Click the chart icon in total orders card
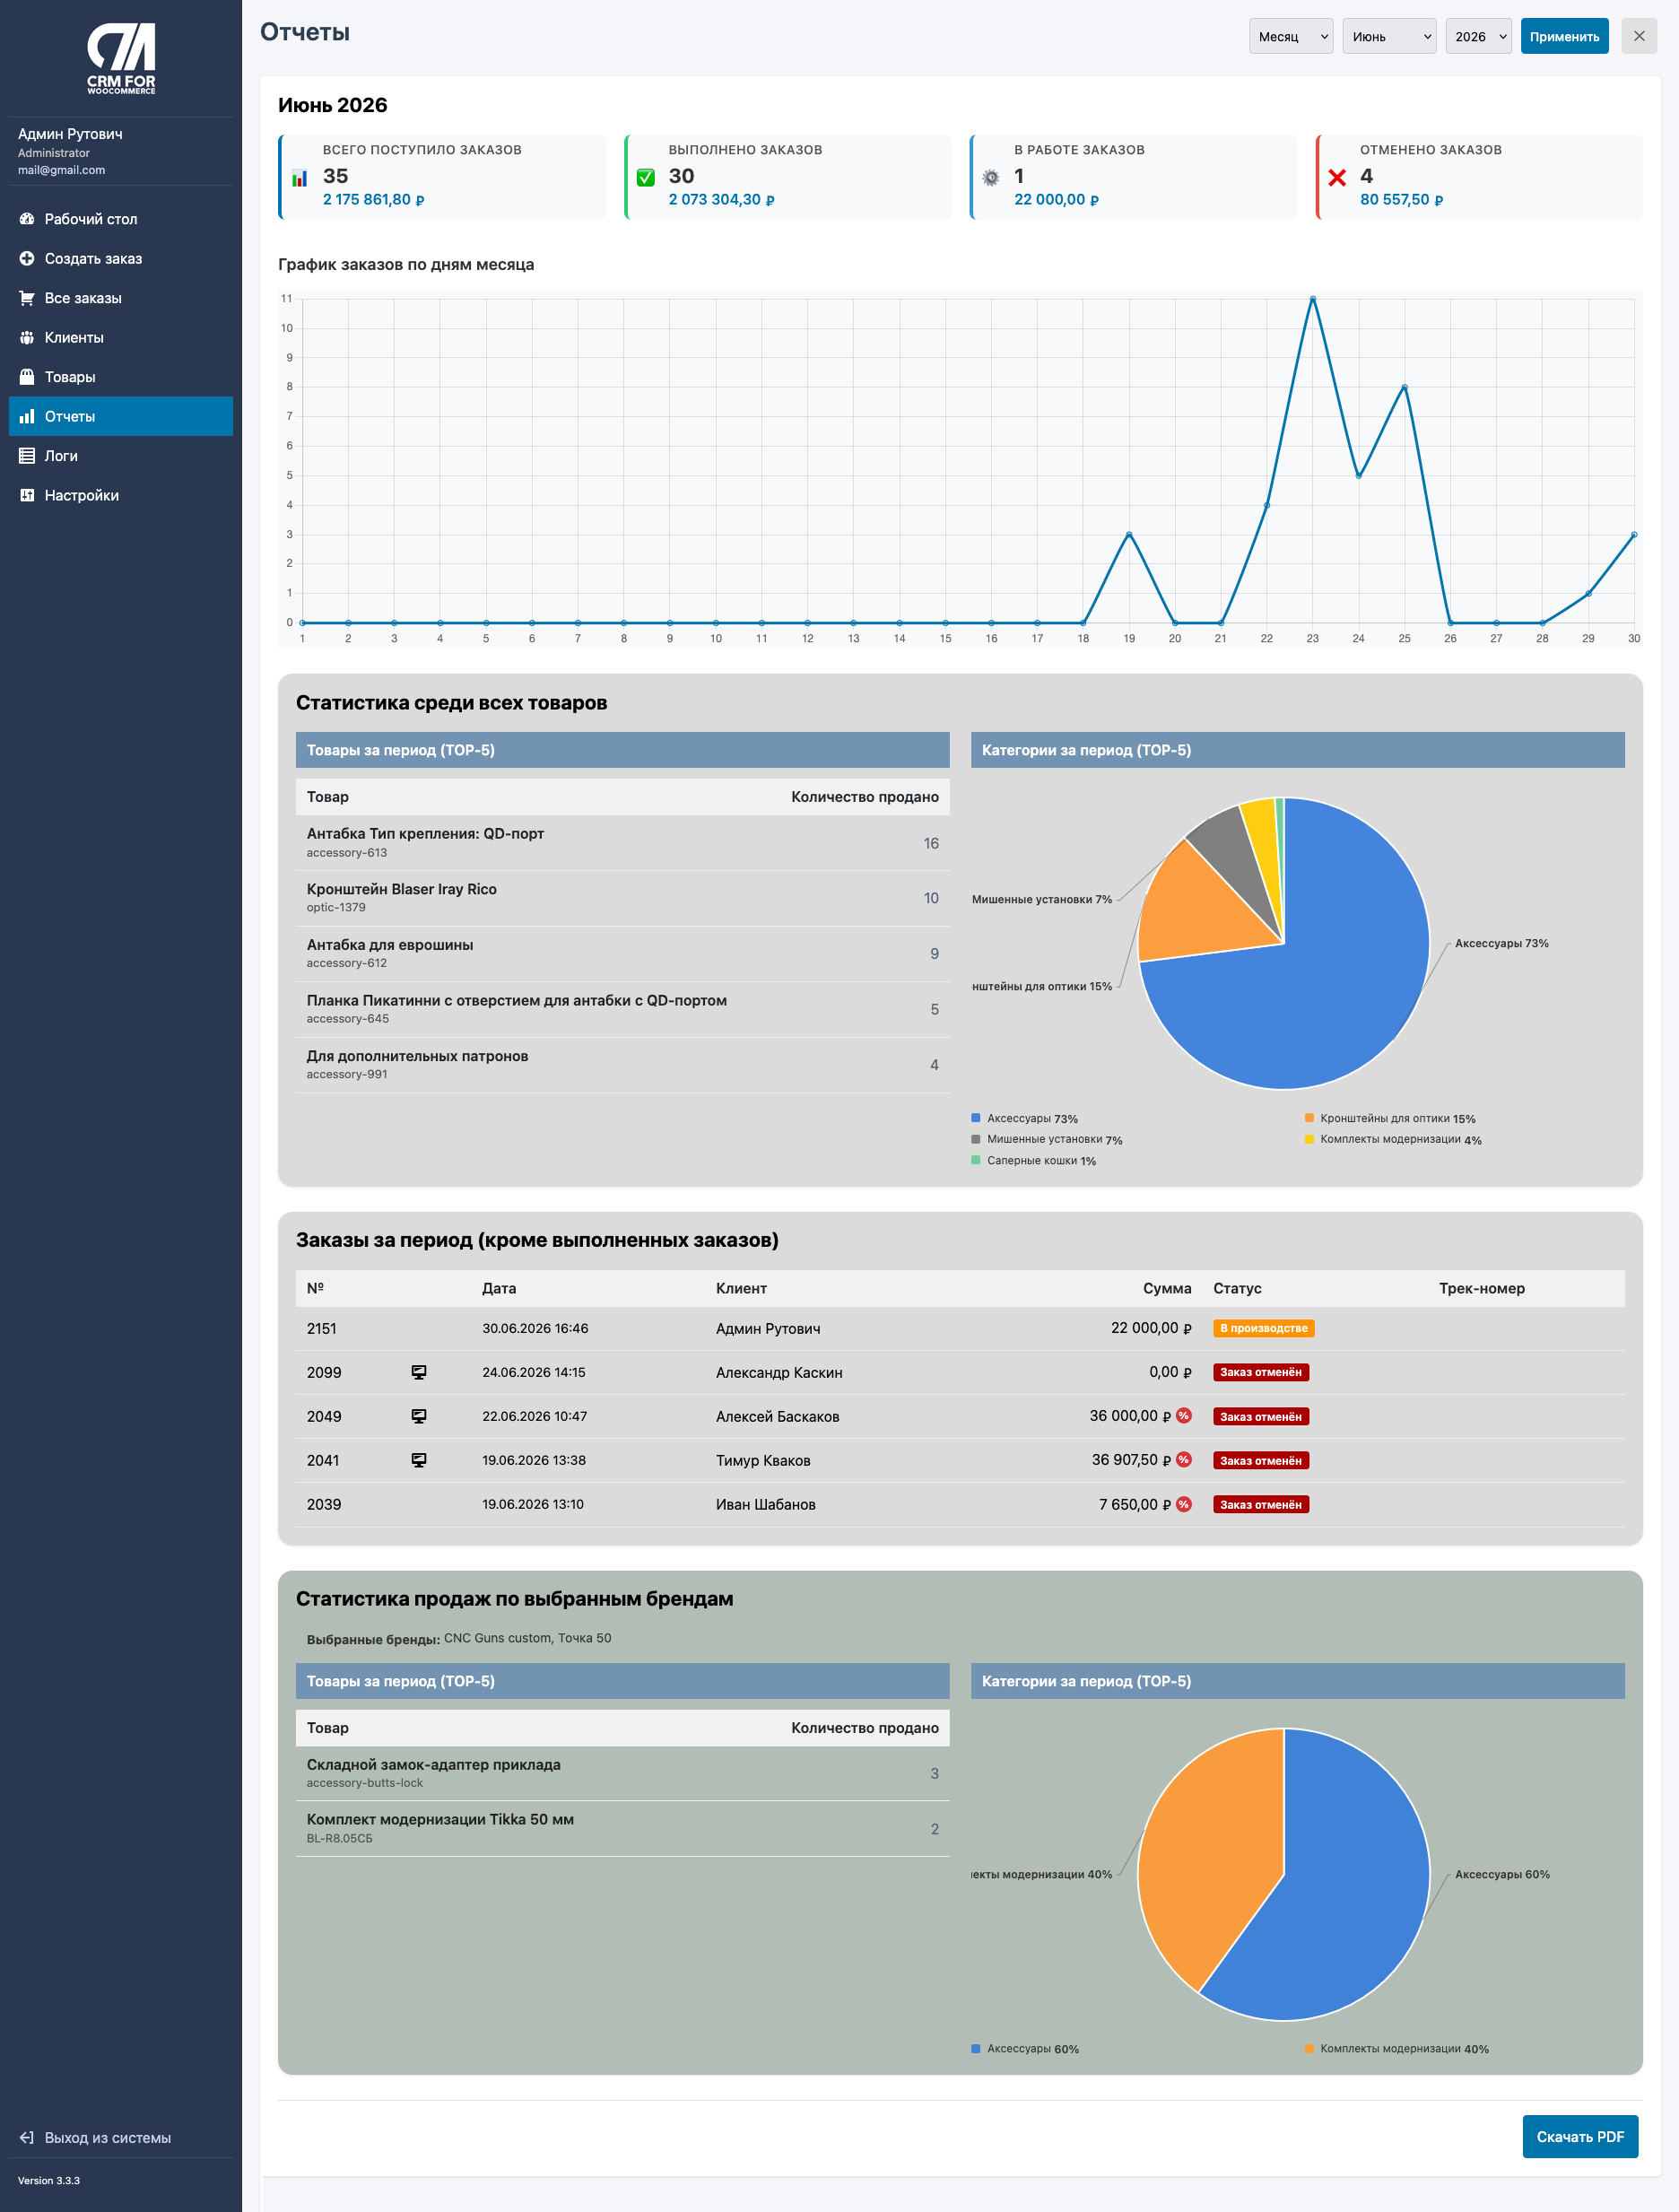Viewport: 1679px width, 2212px height. click(x=299, y=178)
